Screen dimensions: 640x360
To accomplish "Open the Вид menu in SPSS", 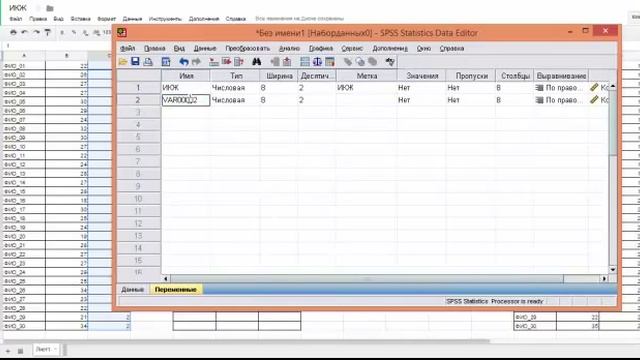I will tap(179, 48).
